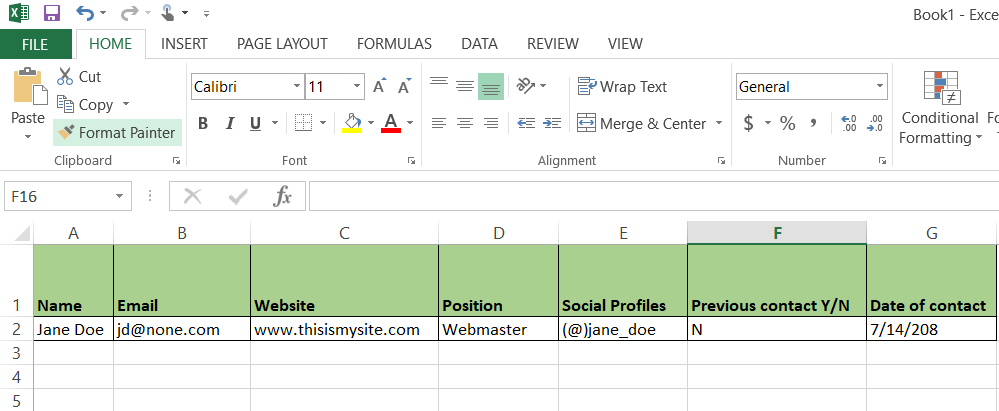Screen dimensions: 999x411
Task: Click the Name Box showing F16
Action: [x=58, y=197]
